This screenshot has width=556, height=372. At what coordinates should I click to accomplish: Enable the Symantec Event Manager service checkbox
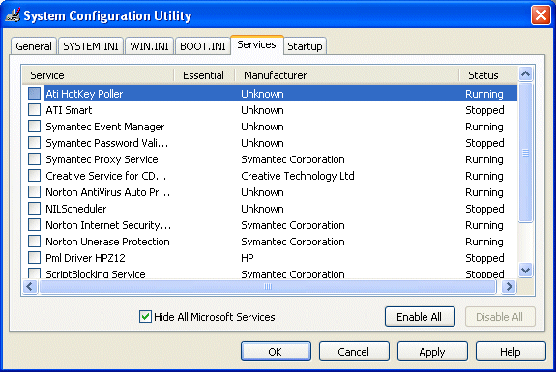tap(34, 126)
